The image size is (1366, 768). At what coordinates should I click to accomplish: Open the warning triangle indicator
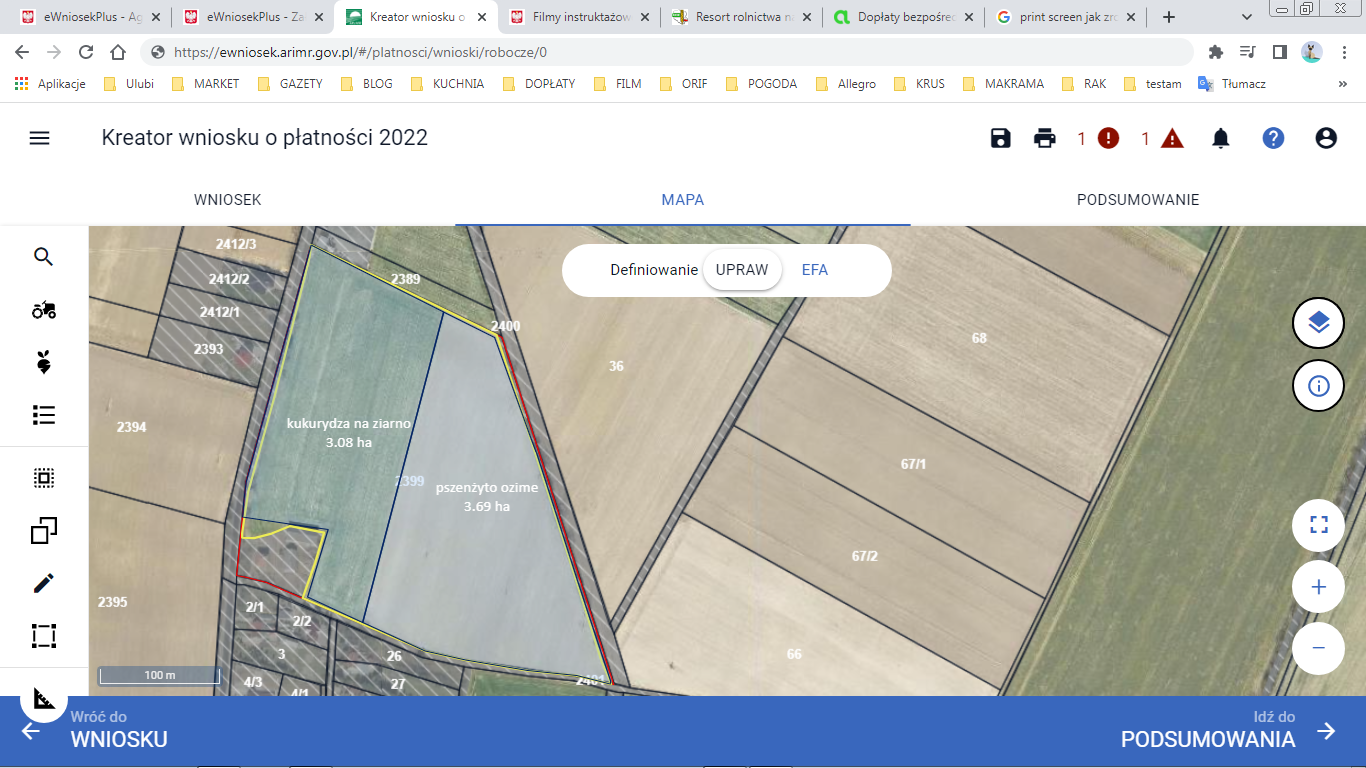(1172, 138)
